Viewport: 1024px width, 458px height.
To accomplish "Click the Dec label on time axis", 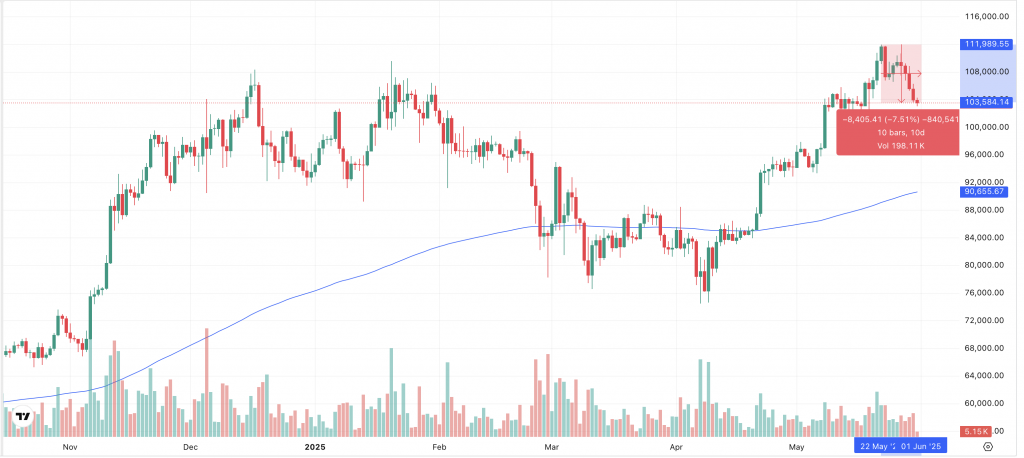I will 190,446.
